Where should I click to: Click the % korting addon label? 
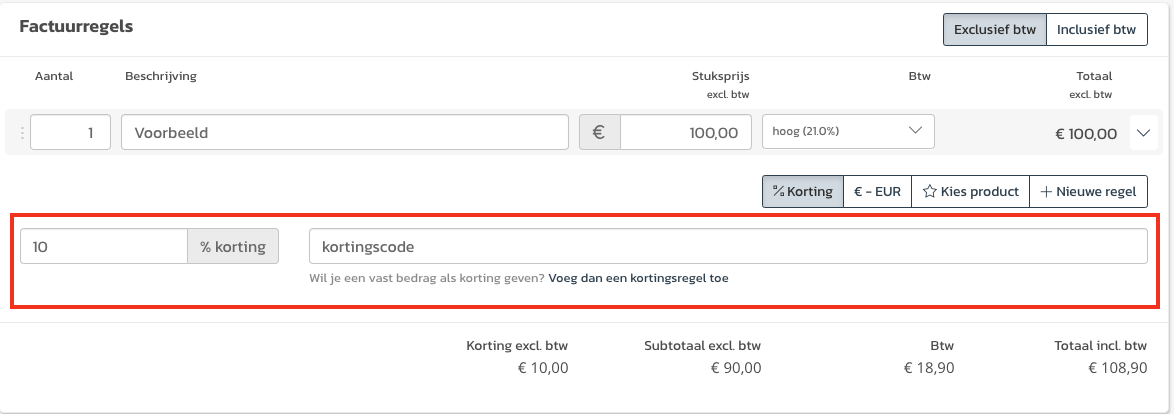(x=233, y=246)
